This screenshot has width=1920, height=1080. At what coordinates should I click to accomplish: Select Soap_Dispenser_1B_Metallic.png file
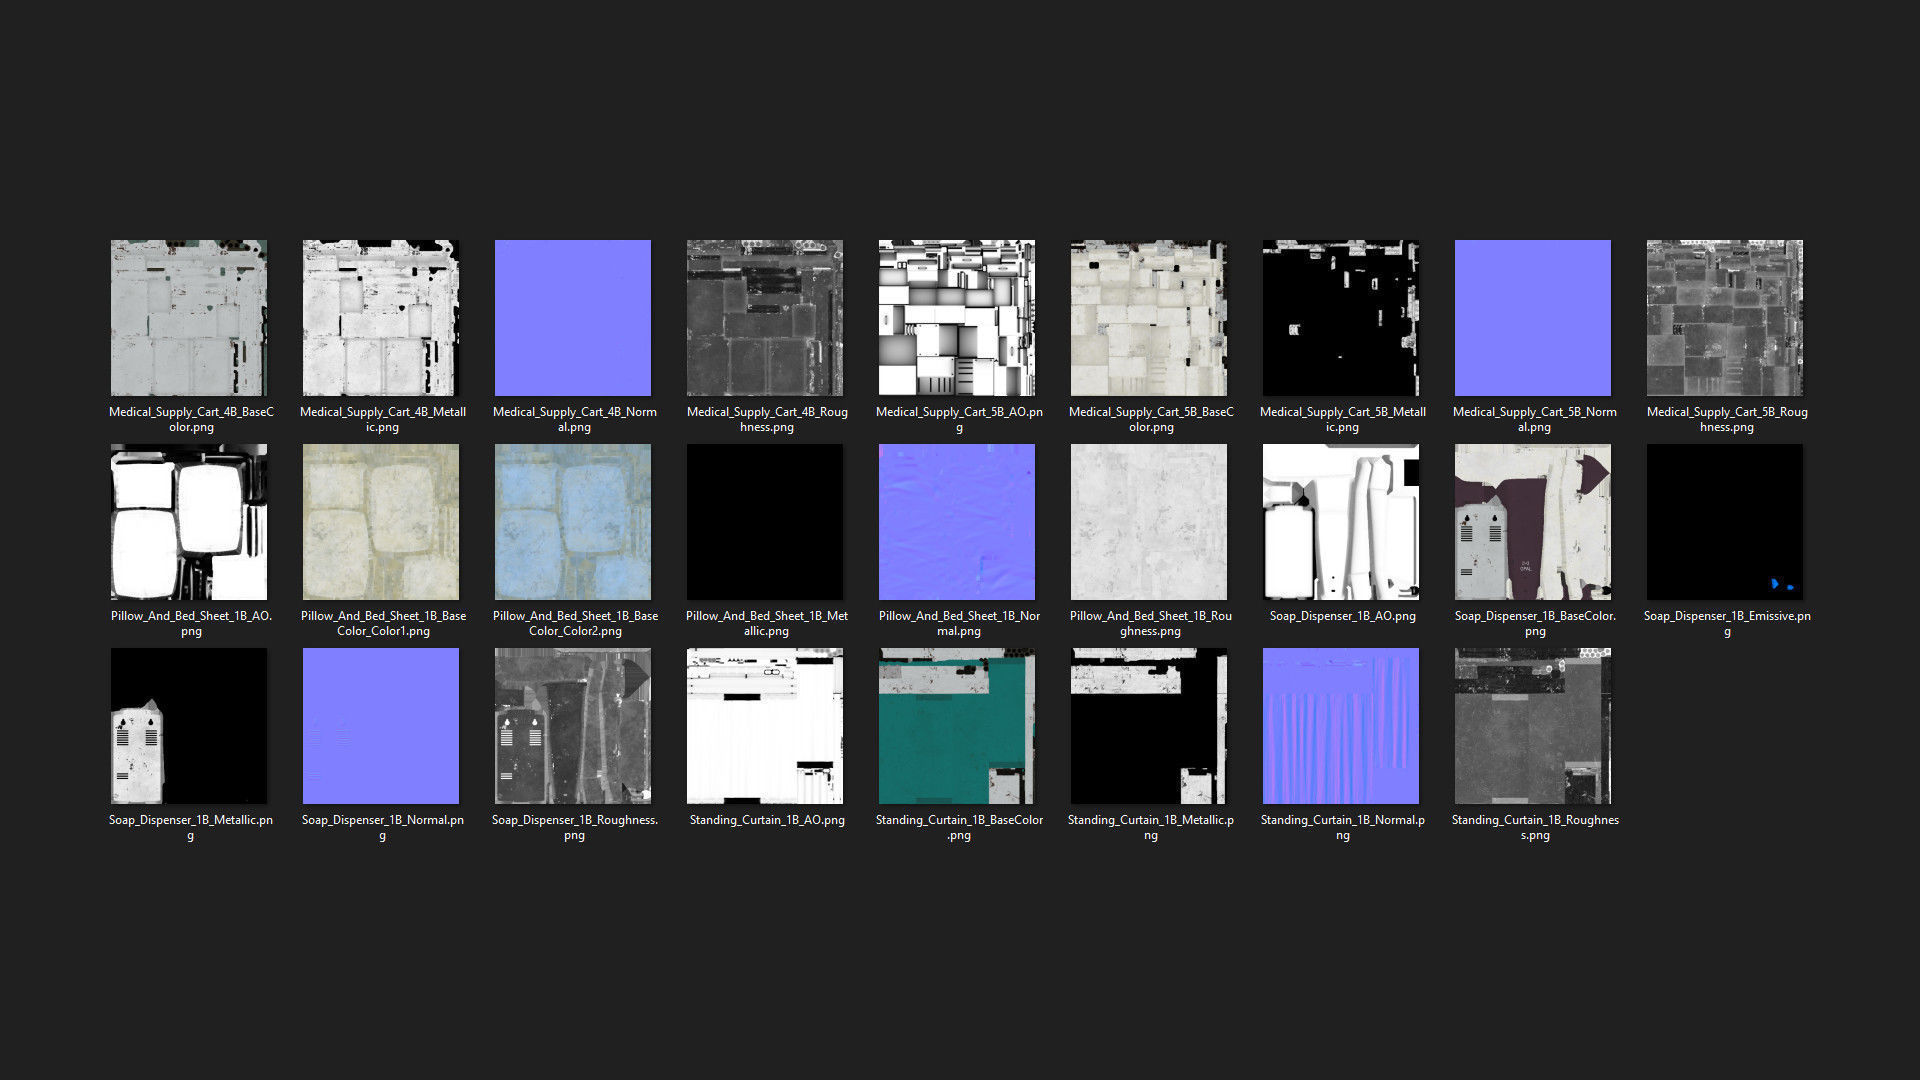189,726
